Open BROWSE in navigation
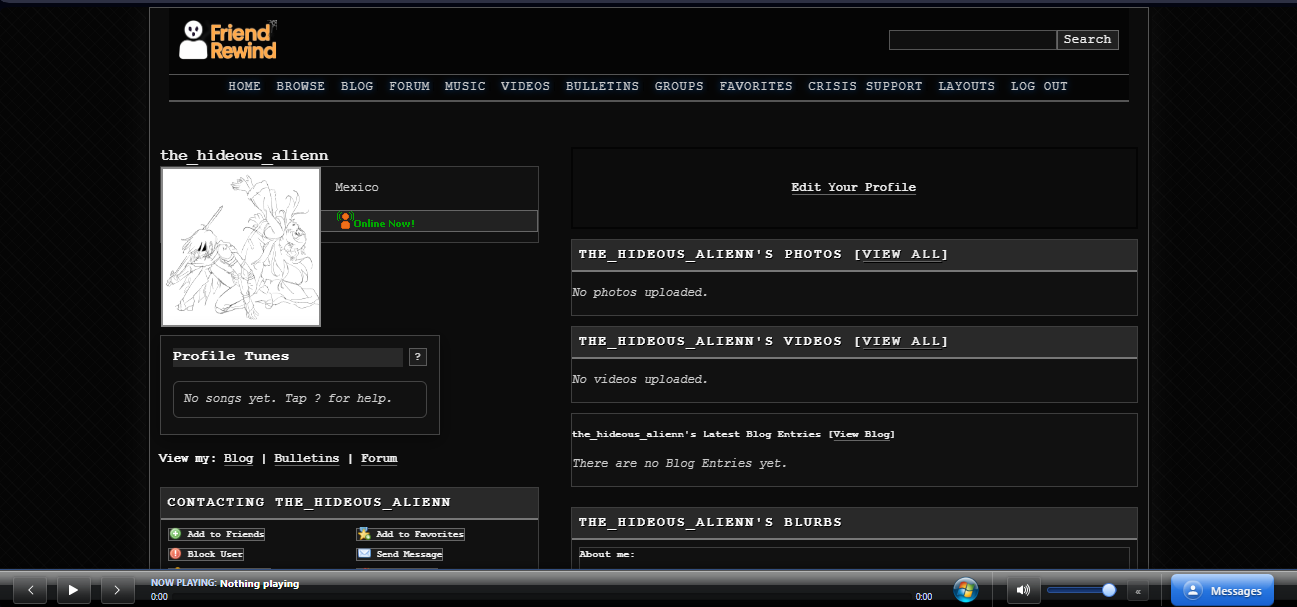This screenshot has height=607, width=1297. [301, 86]
